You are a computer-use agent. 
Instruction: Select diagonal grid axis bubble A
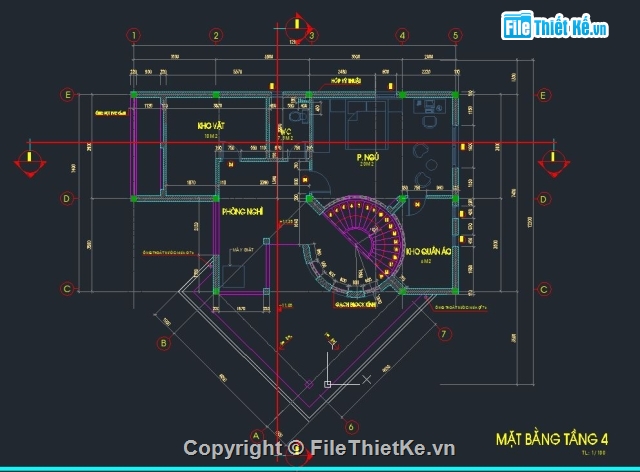(x=256, y=436)
